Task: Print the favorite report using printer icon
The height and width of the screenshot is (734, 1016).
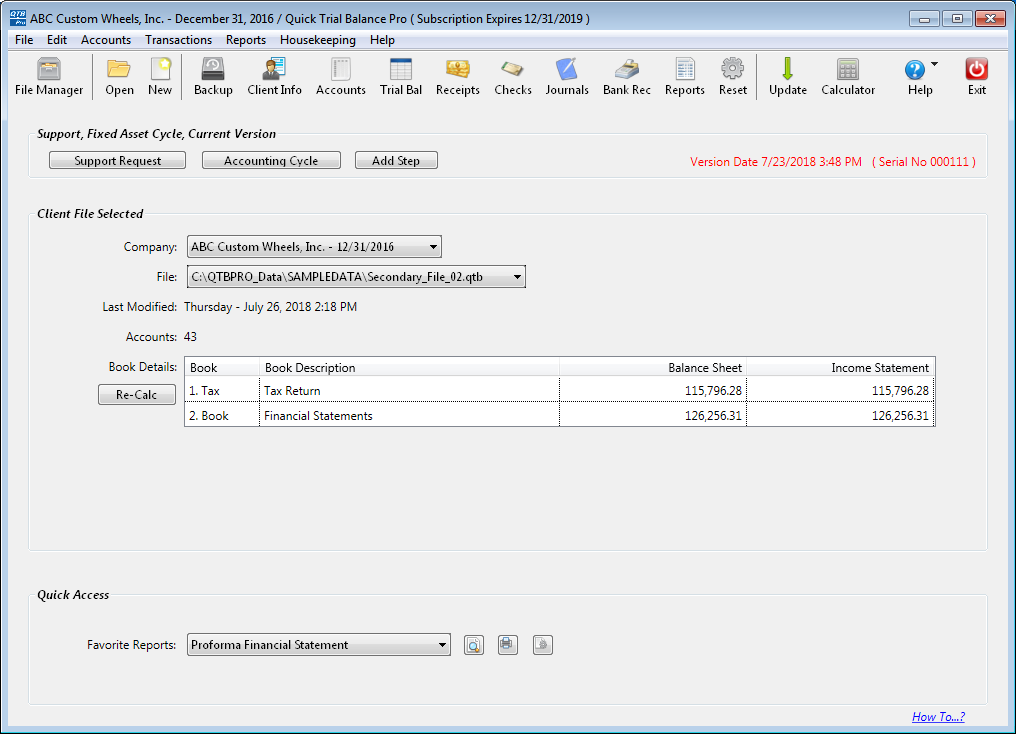Action: click(507, 645)
